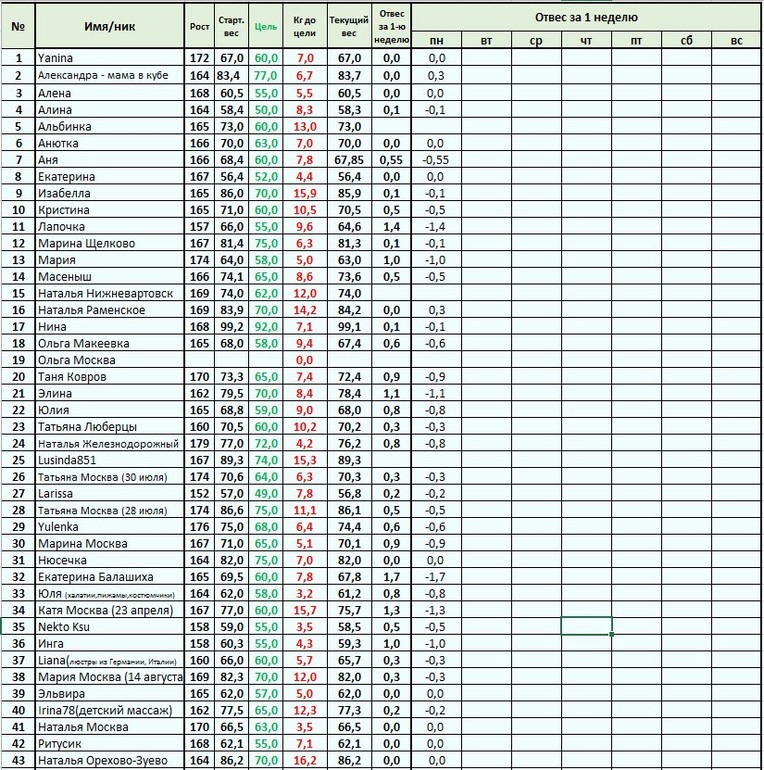Select the "Отвес за 1 неделю" merged header
This screenshot has height=770, width=764.
click(586, 17)
